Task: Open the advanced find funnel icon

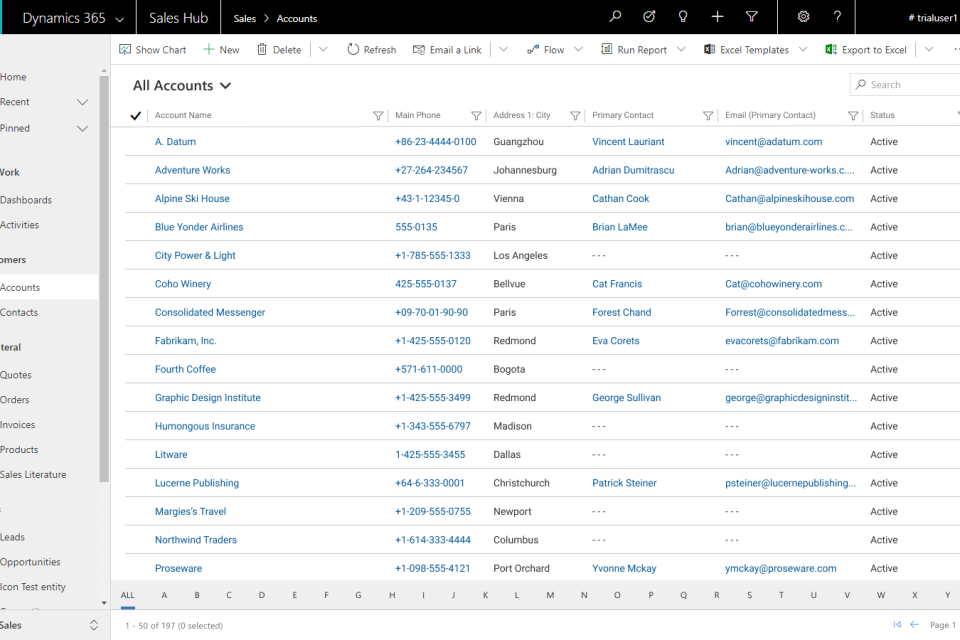Action: [752, 17]
